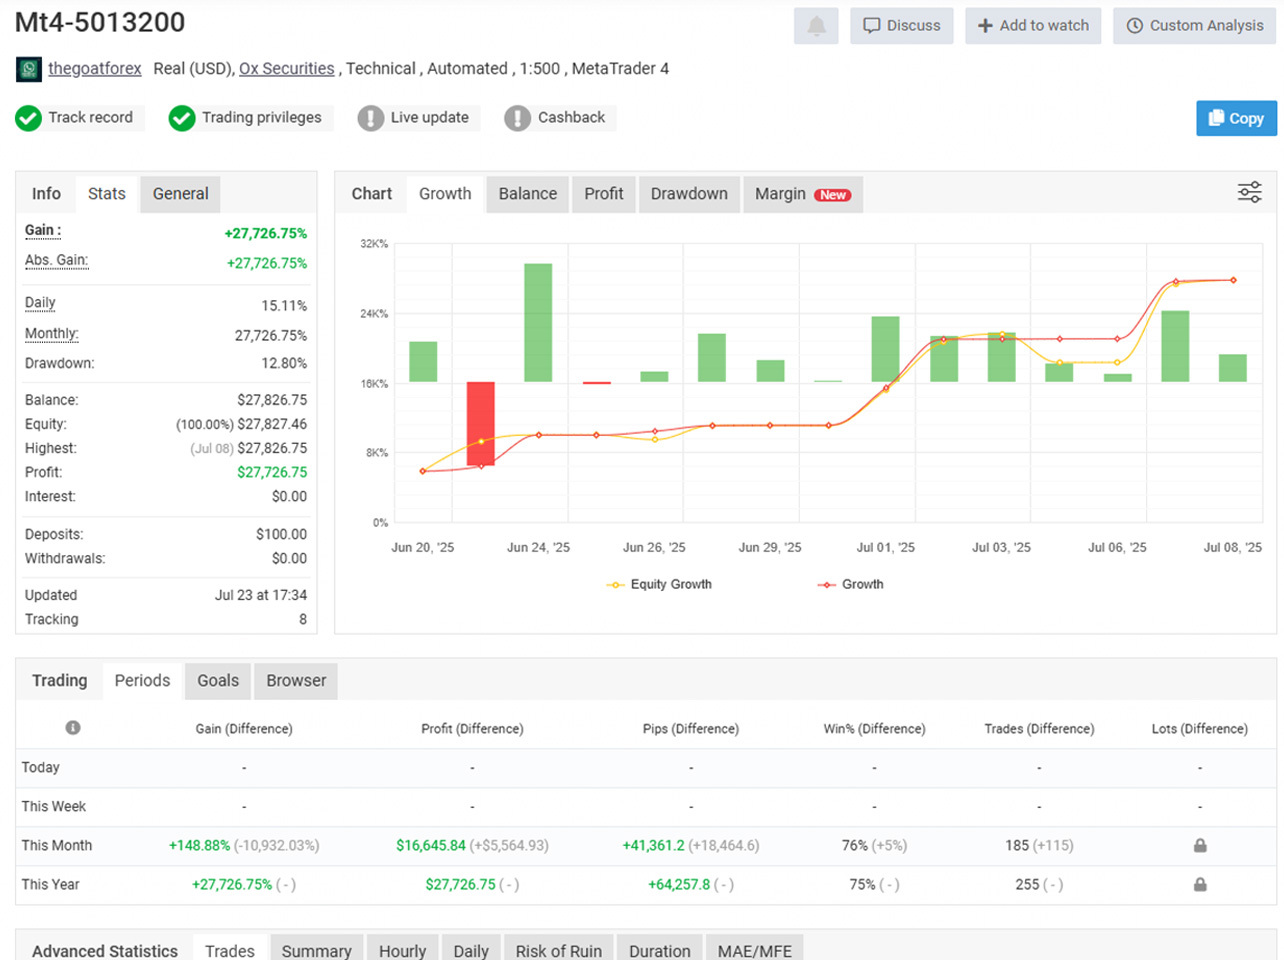1284x960 pixels.
Task: Click the info icon in Trading table header
Action: (x=73, y=728)
